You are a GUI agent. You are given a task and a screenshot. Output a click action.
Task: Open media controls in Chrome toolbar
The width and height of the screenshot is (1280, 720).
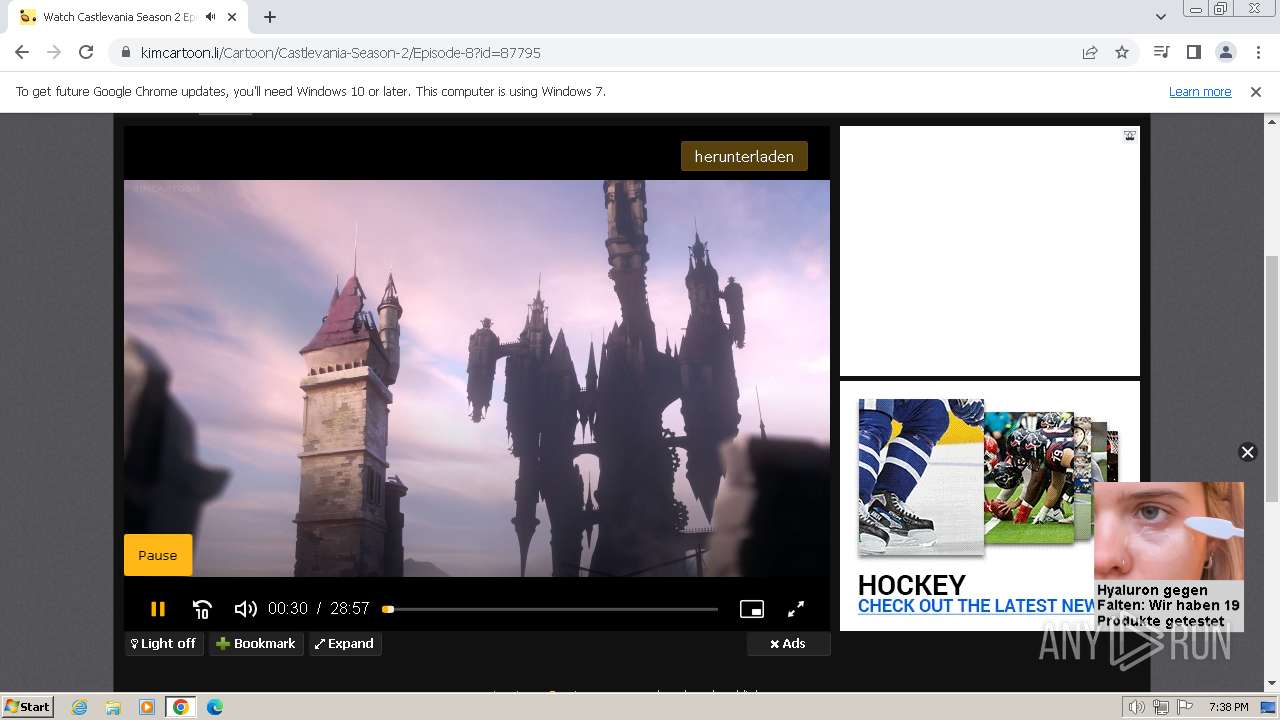click(1161, 52)
